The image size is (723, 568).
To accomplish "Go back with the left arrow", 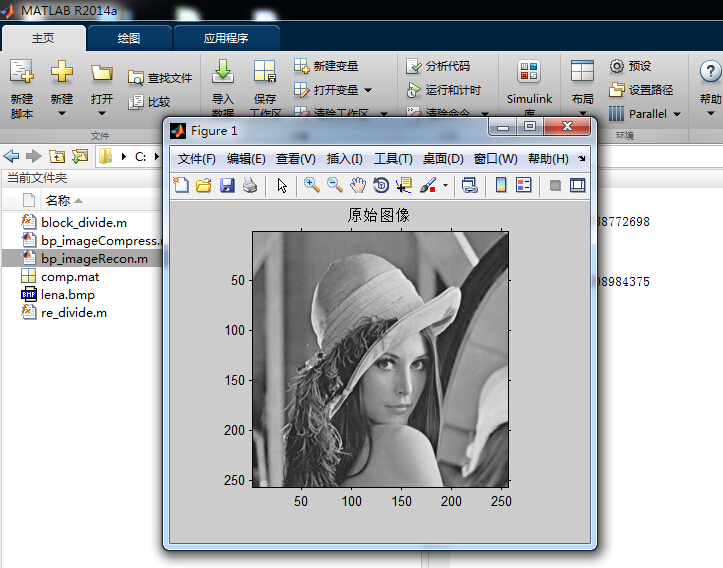I will coord(11,156).
